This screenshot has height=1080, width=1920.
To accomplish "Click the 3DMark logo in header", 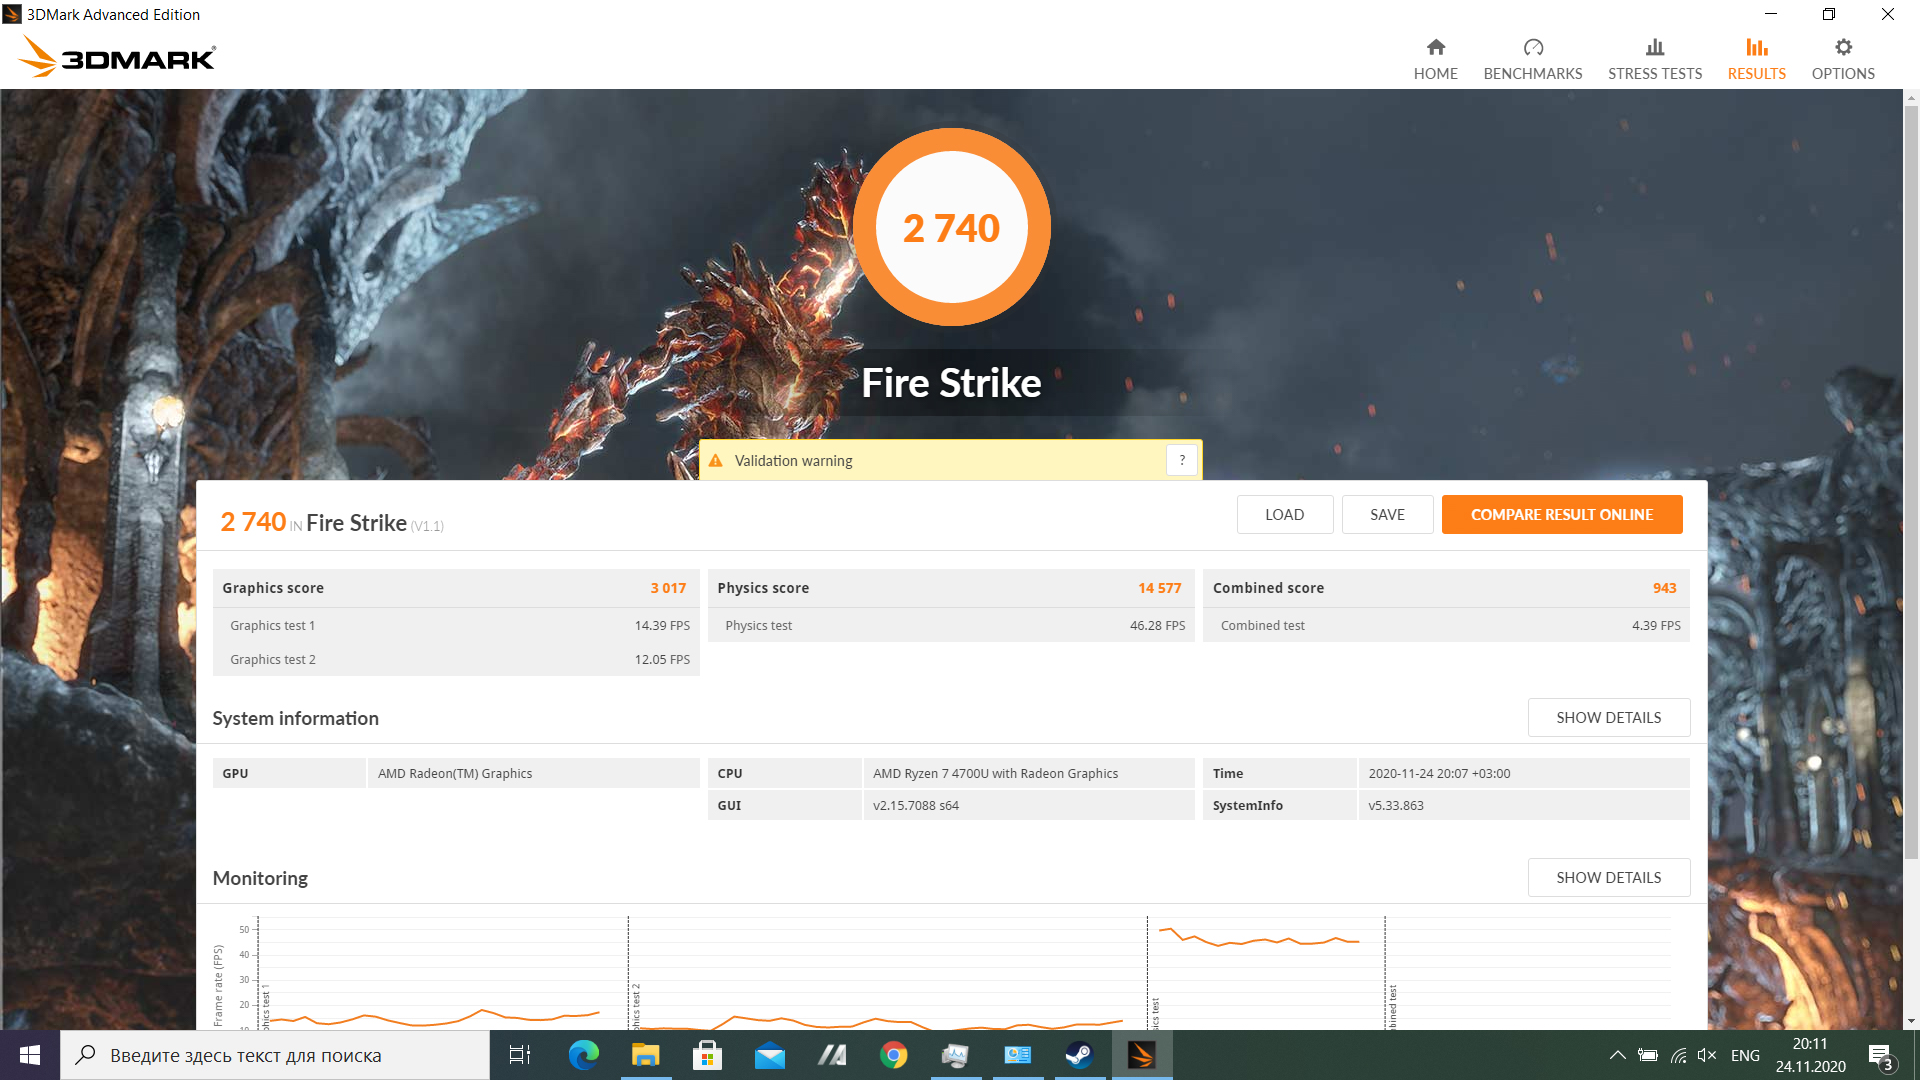I will 117,57.
